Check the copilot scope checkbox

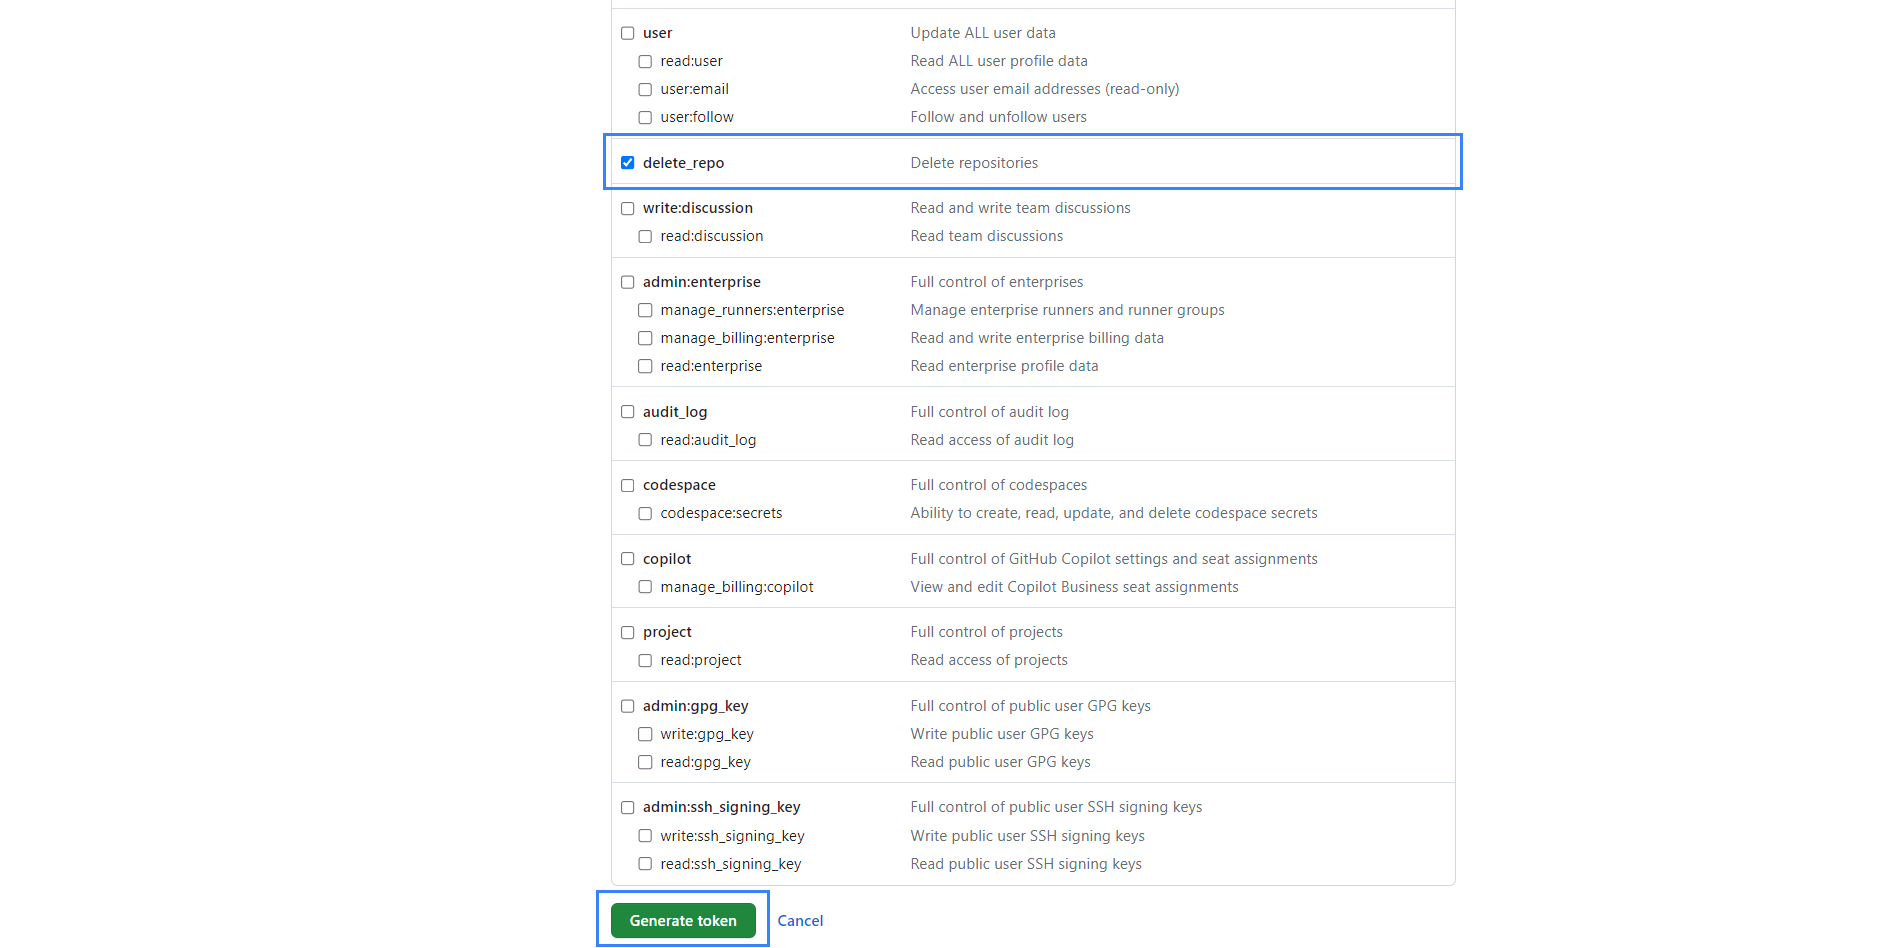[627, 559]
